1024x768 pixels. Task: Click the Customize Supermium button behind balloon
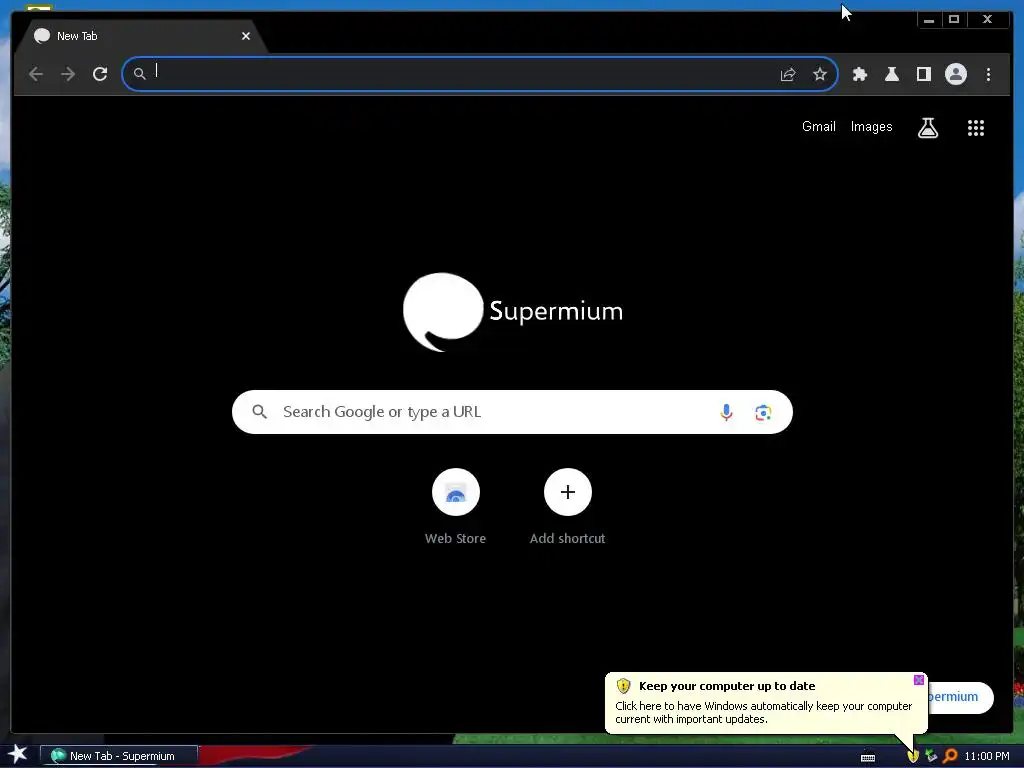[x=960, y=697]
